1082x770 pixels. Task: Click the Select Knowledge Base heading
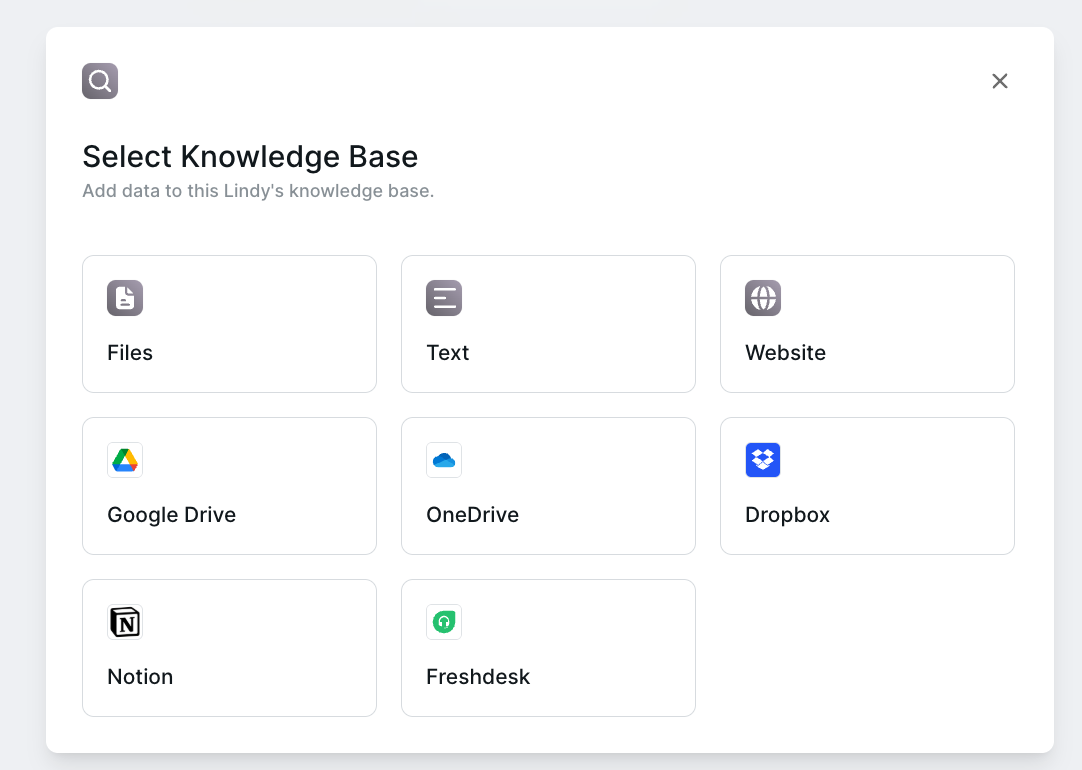250,157
